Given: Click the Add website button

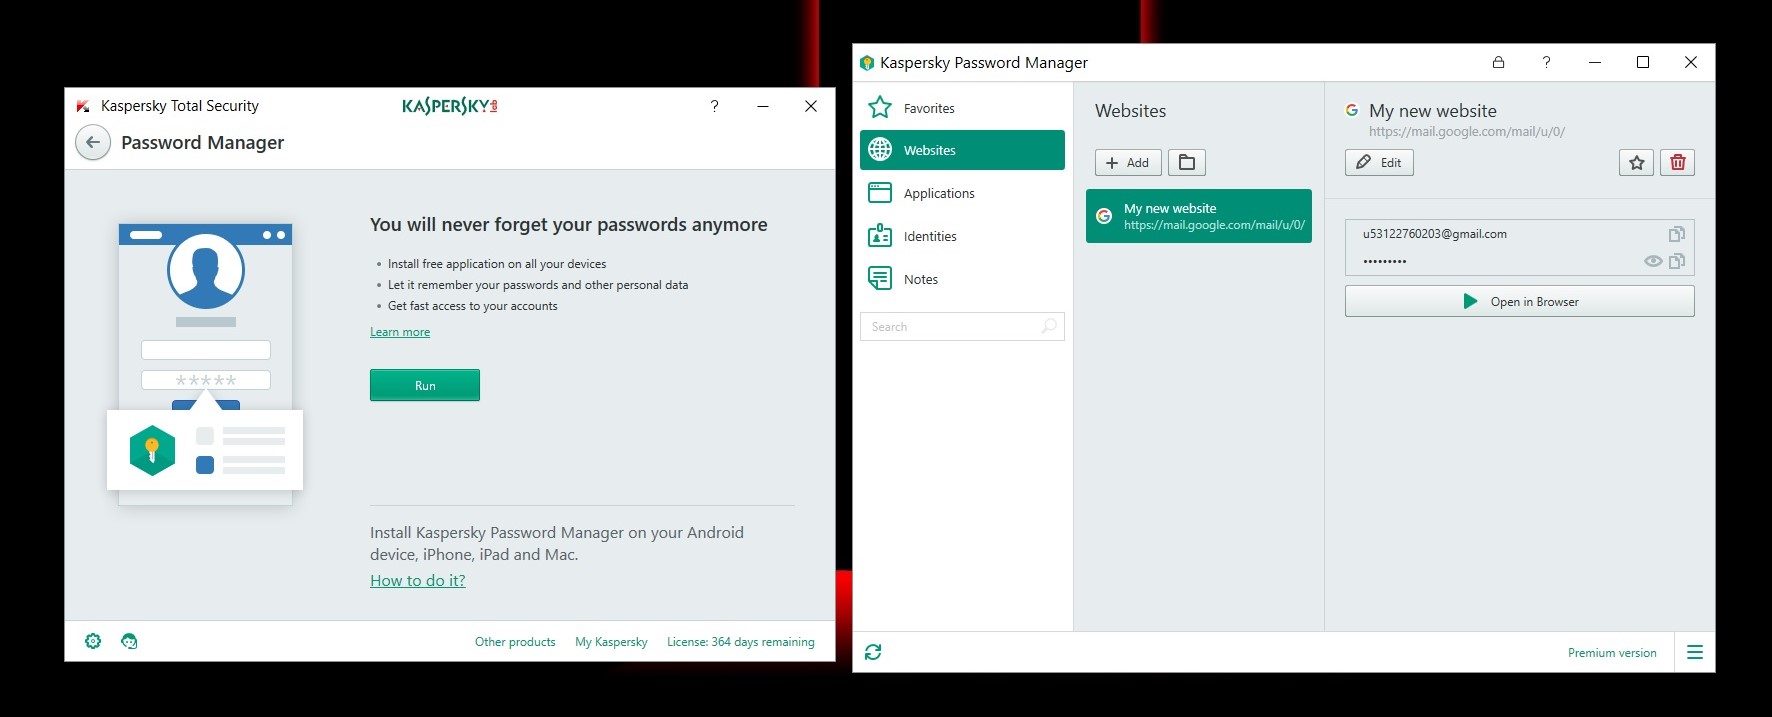Looking at the screenshot, I should (1128, 163).
